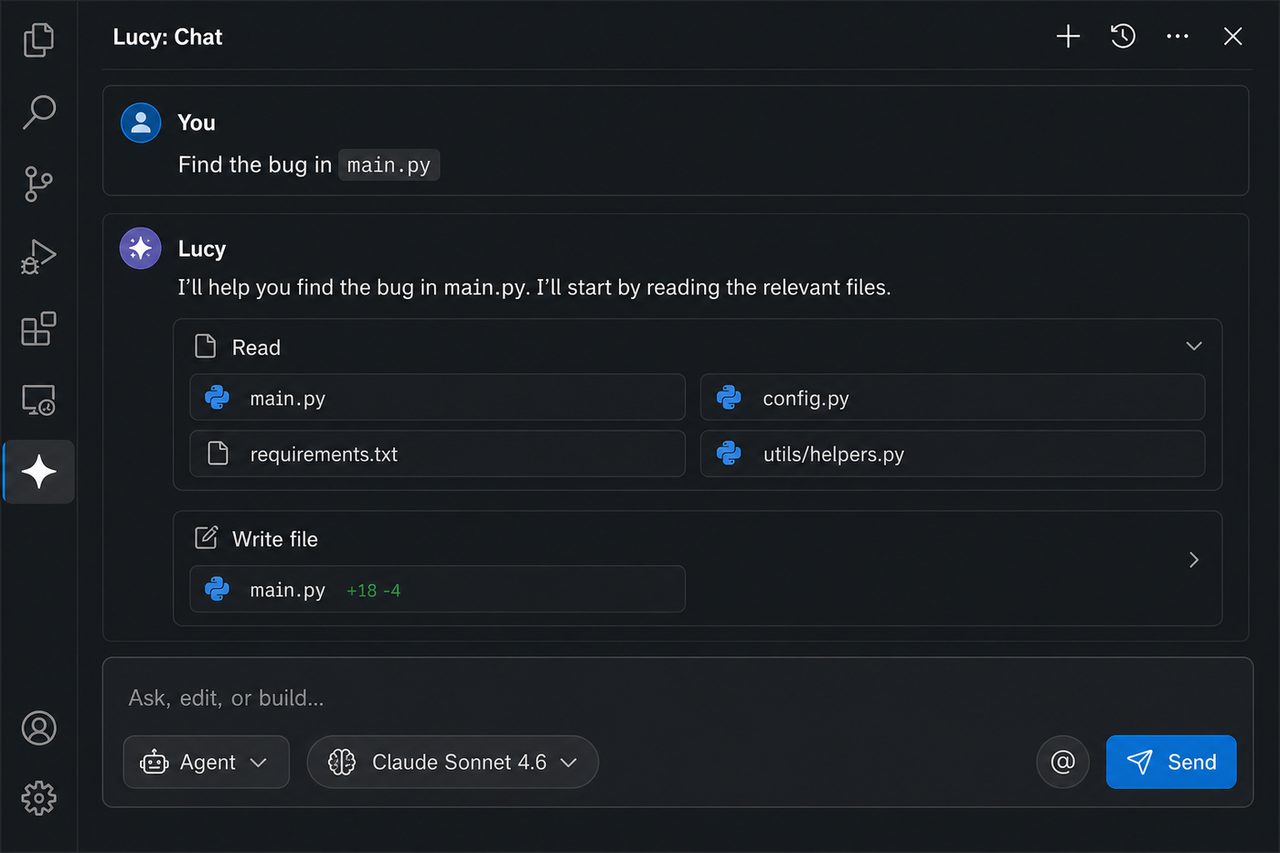1280x853 pixels.
Task: Open utils/helpers.py file chip
Action: [952, 454]
